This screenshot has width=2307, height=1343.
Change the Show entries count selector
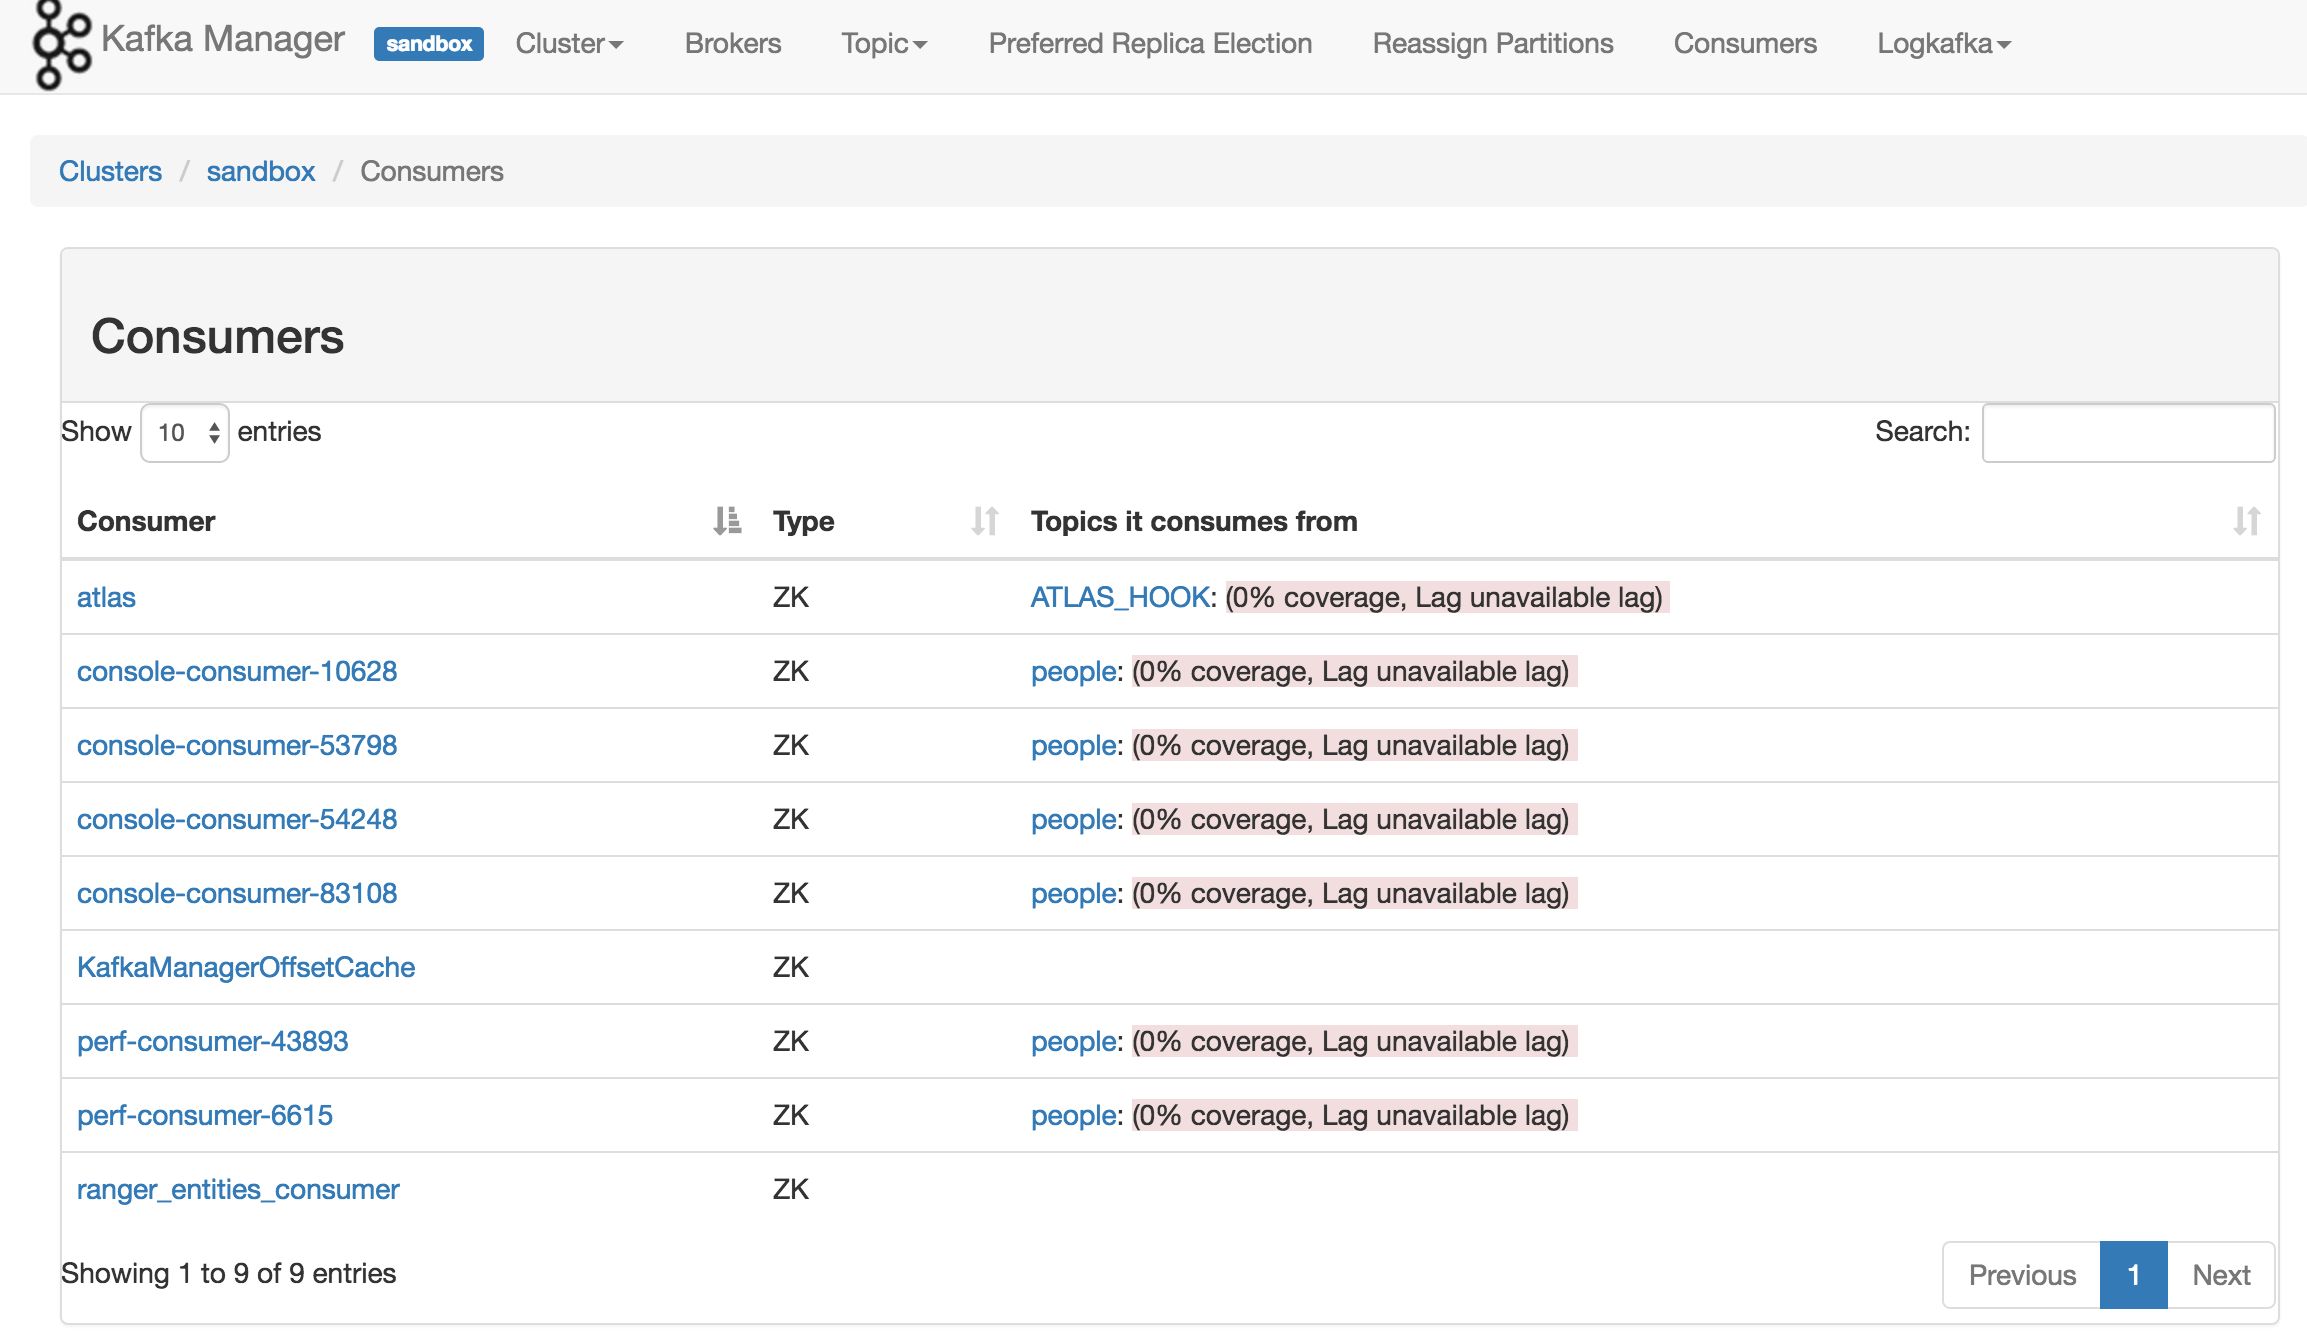coord(185,433)
